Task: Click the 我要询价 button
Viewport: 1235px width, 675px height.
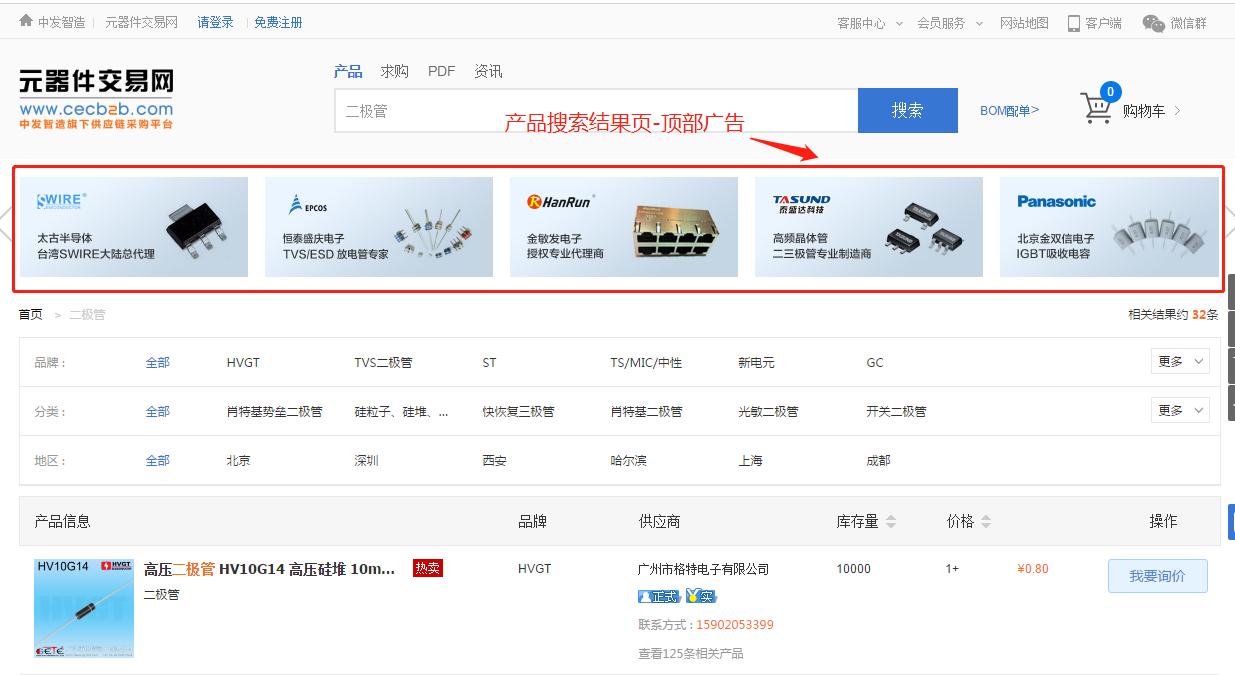Action: [x=1157, y=576]
